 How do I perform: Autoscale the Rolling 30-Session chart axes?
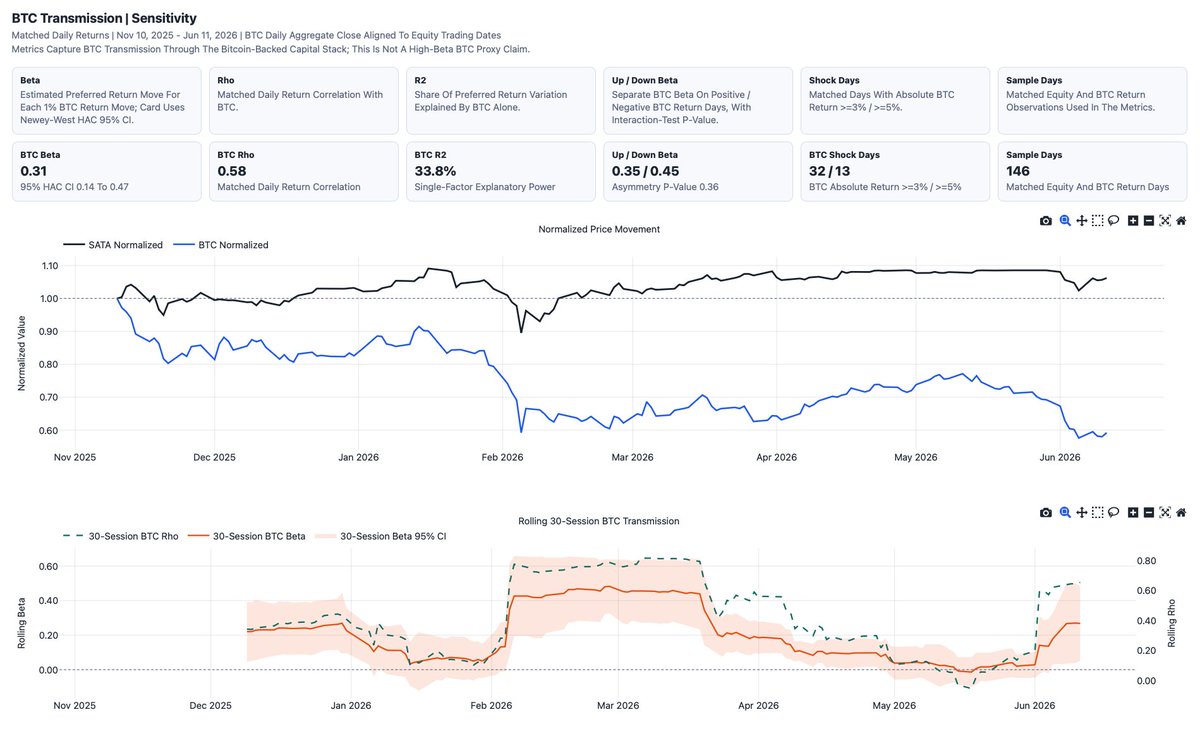pyautogui.click(x=1165, y=512)
